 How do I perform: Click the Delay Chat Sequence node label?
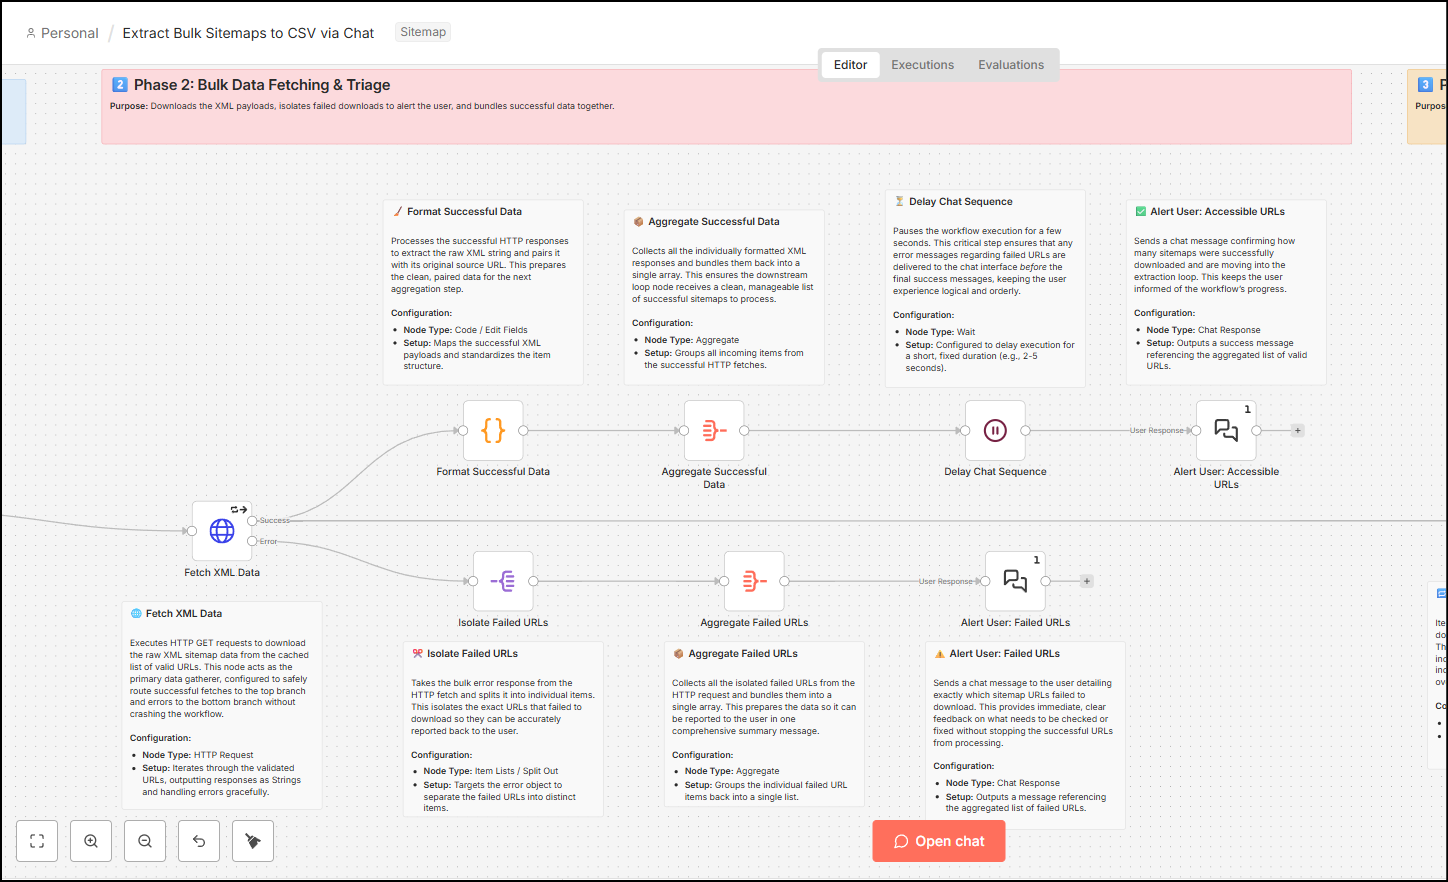[x=995, y=472]
